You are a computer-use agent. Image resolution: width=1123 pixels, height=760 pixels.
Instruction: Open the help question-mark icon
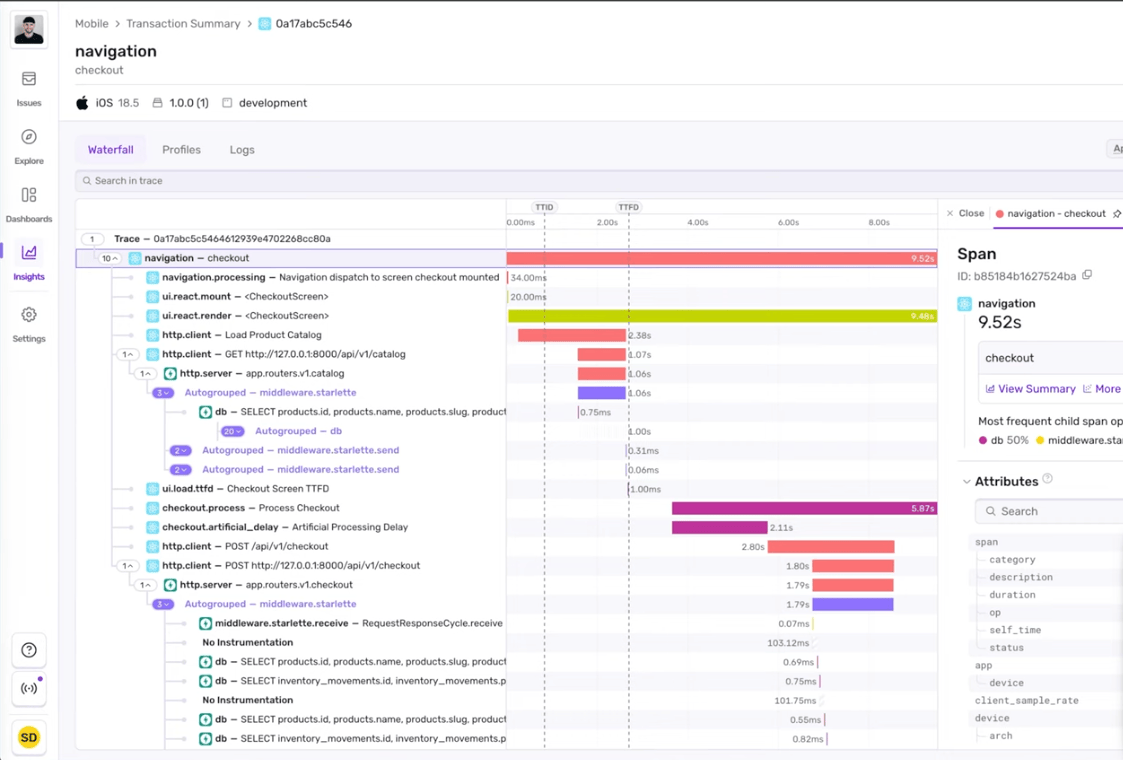pos(28,650)
